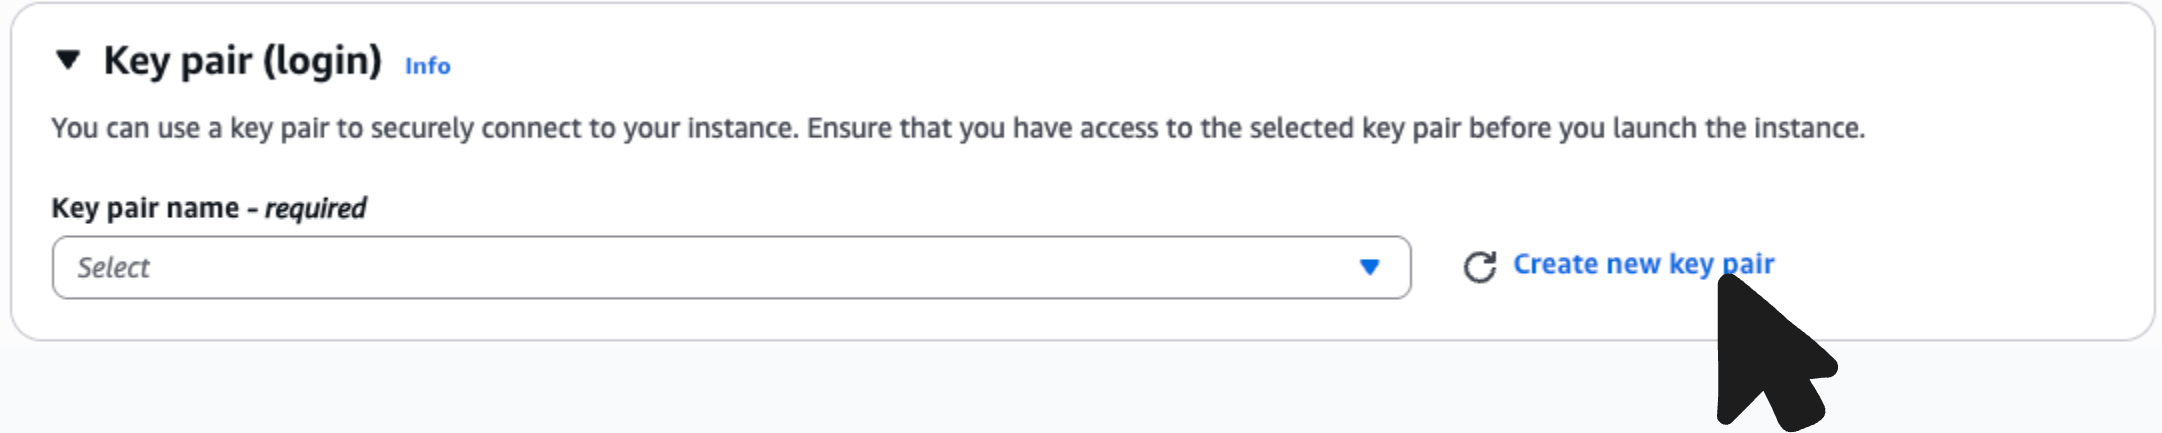Click the Key pair (login) heading
The width and height of the screenshot is (2162, 433).
(242, 61)
